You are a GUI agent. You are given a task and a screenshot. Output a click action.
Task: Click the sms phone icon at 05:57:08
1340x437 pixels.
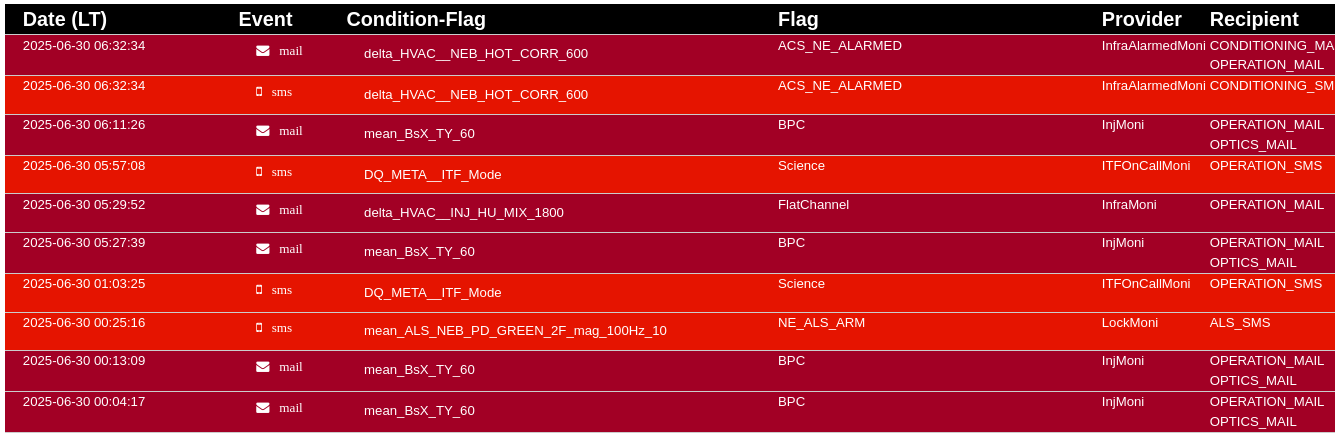(x=259, y=172)
